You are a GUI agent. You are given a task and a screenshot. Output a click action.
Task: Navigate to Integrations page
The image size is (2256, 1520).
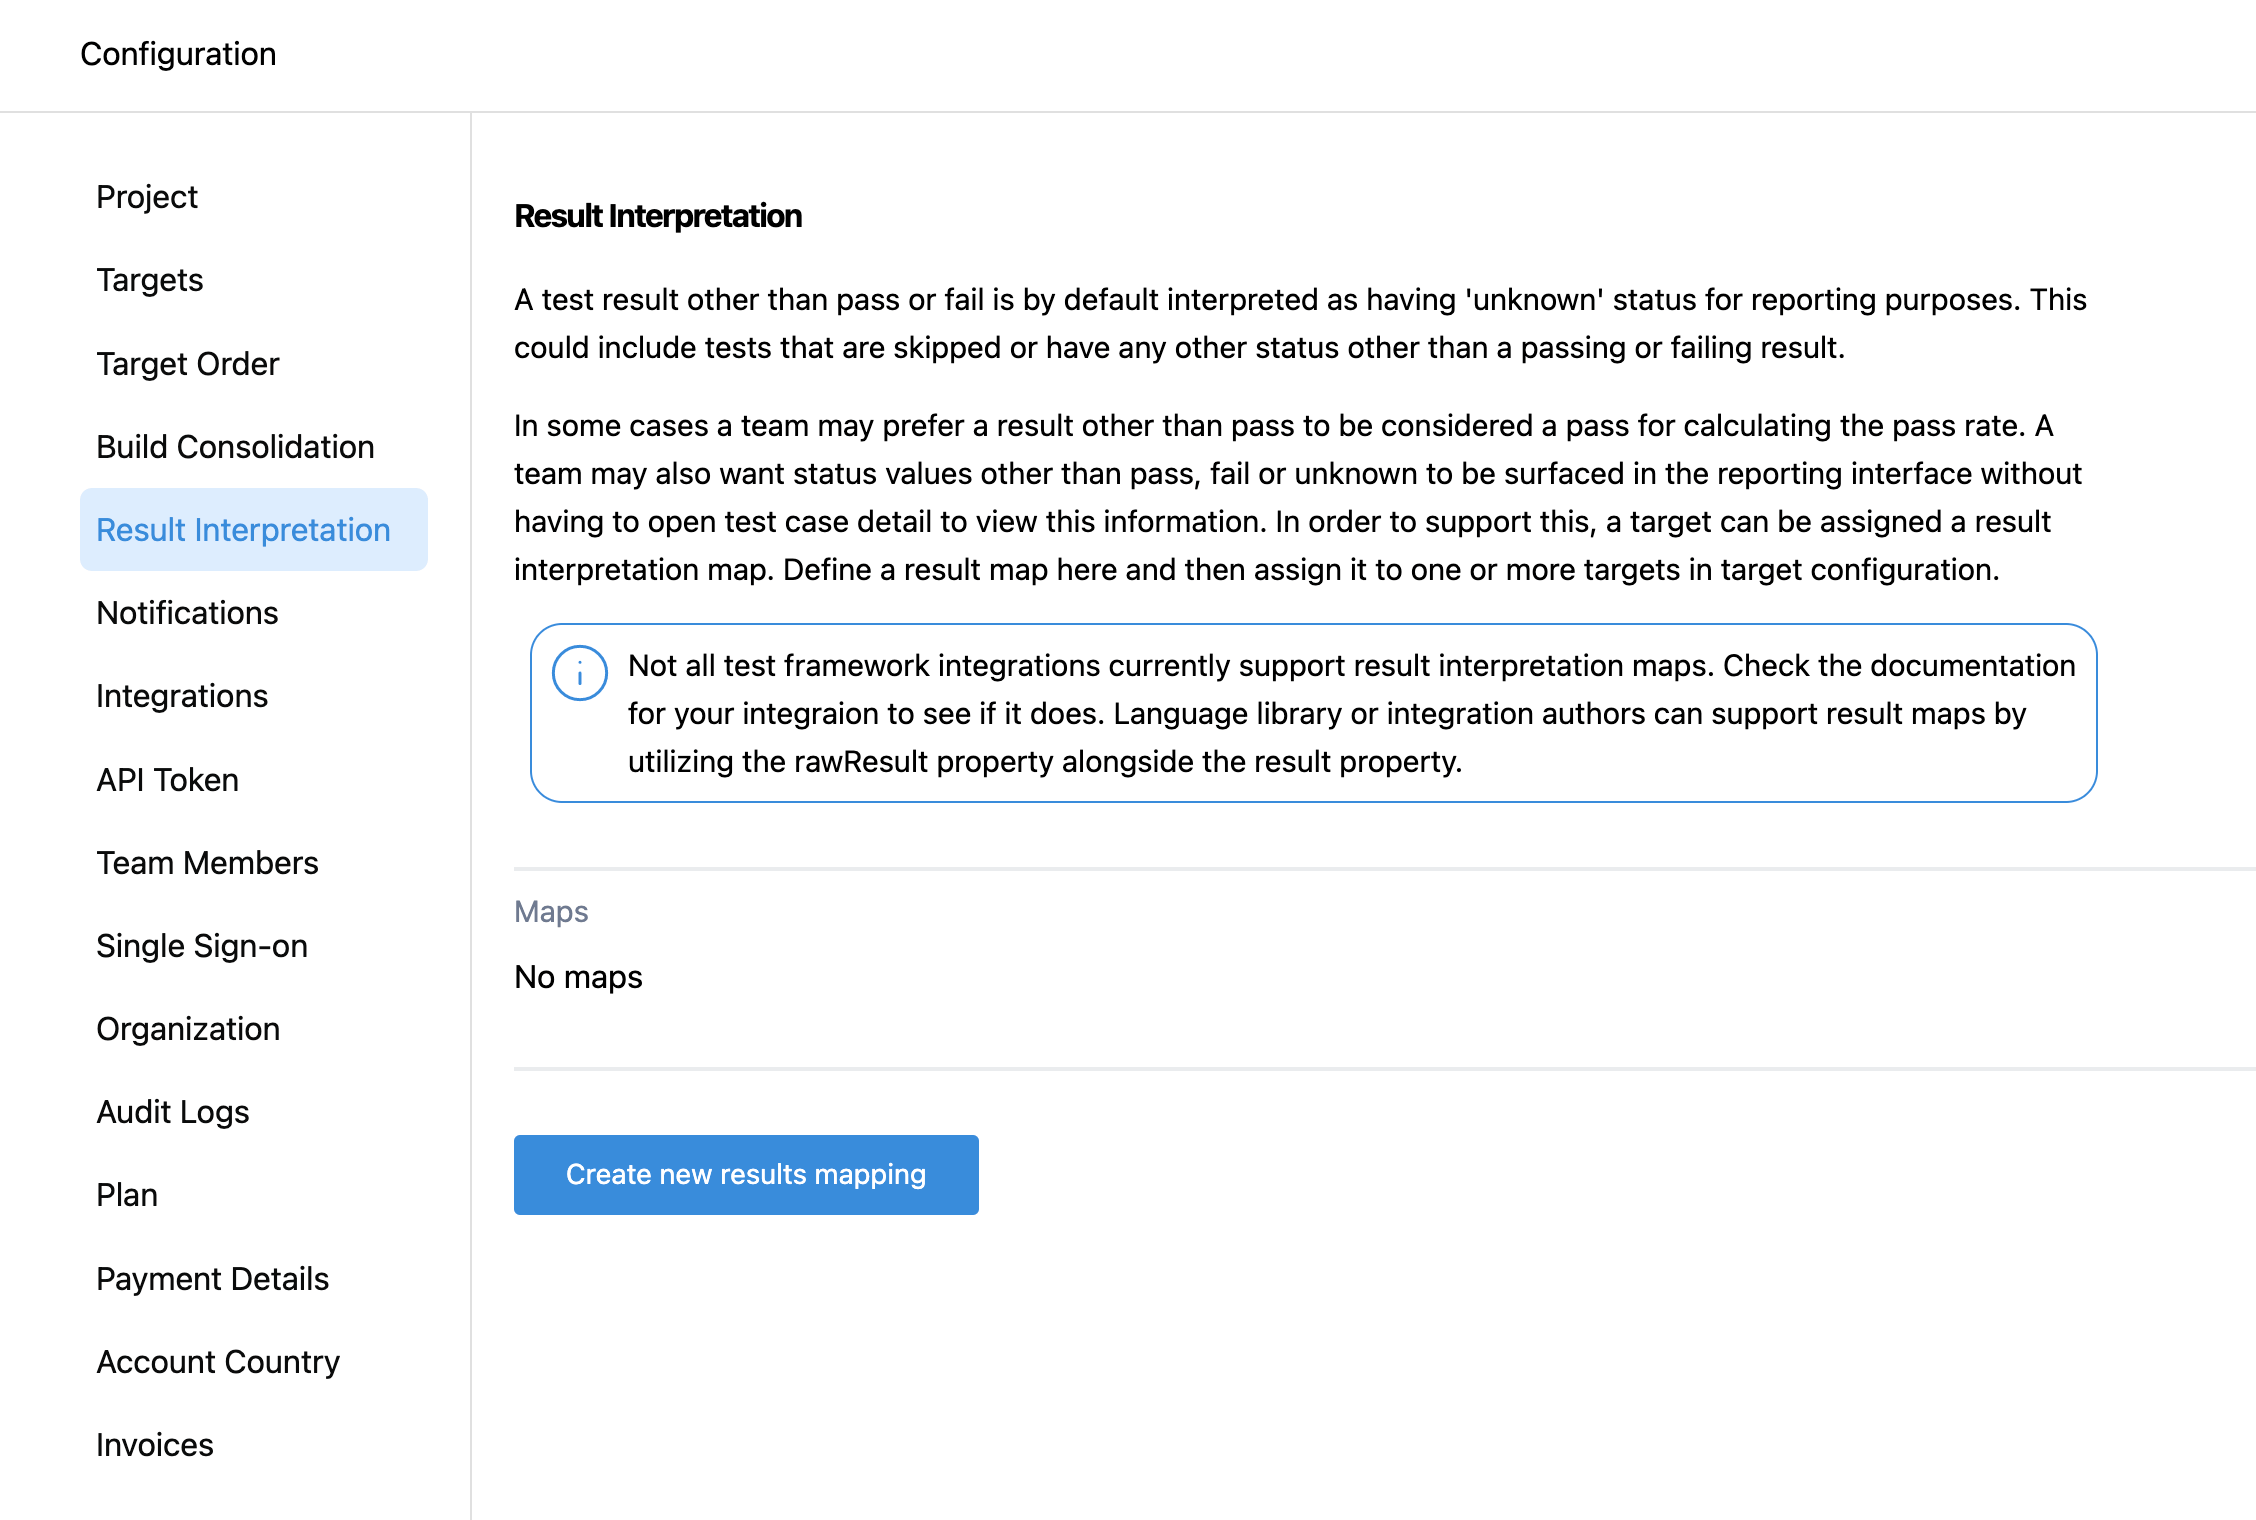(x=182, y=696)
